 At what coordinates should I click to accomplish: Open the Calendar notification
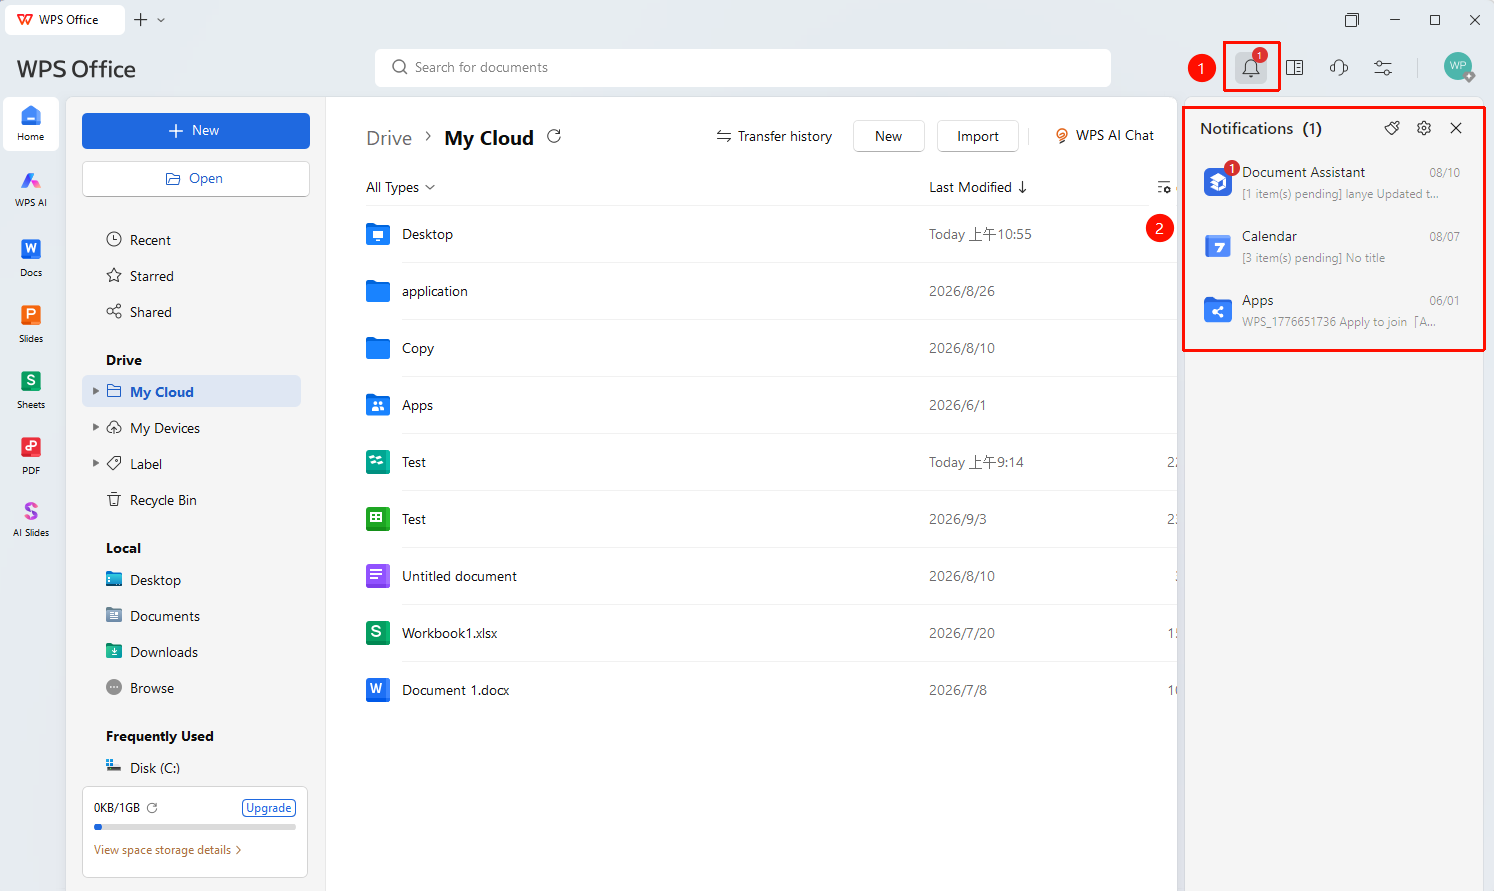tap(1333, 246)
